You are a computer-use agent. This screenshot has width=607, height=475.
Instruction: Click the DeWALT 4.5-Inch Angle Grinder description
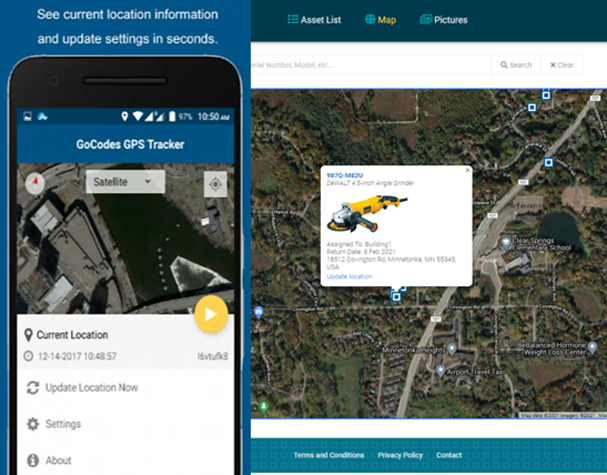coord(370,183)
